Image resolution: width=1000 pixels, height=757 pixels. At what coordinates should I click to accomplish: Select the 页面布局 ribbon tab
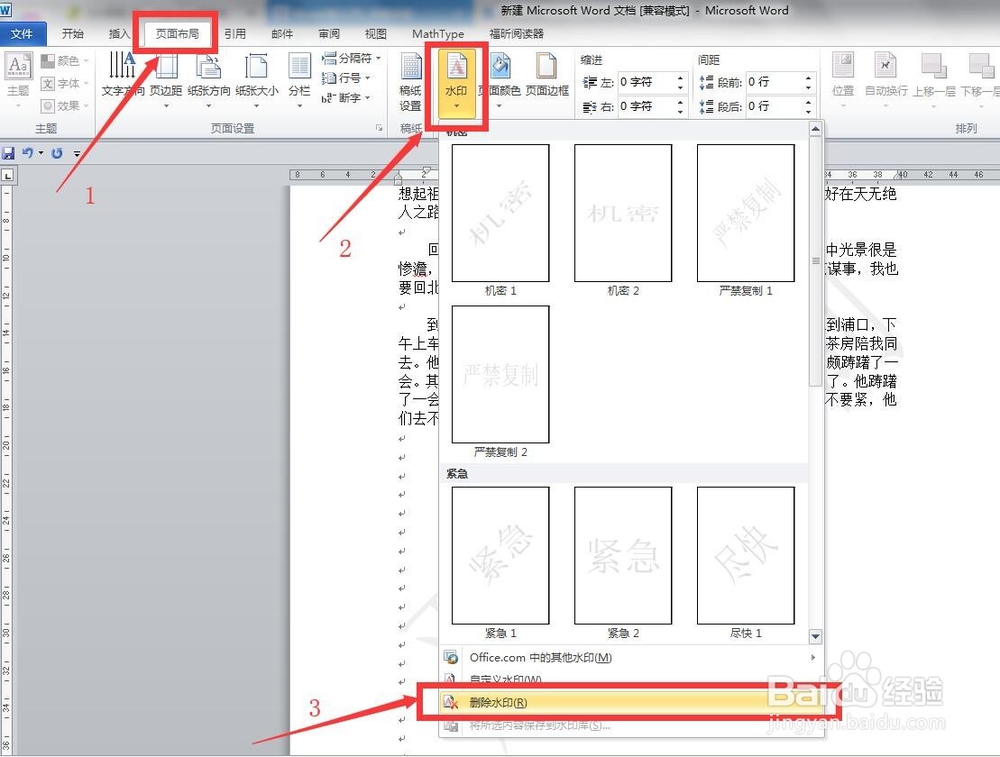click(177, 34)
